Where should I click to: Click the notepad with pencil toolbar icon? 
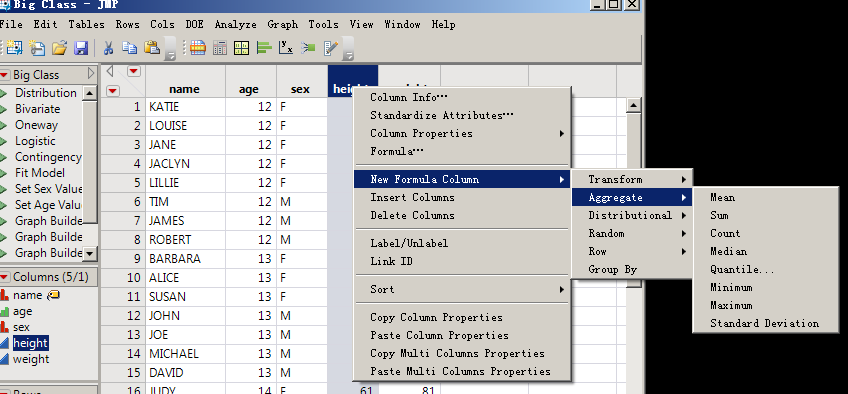[x=330, y=48]
